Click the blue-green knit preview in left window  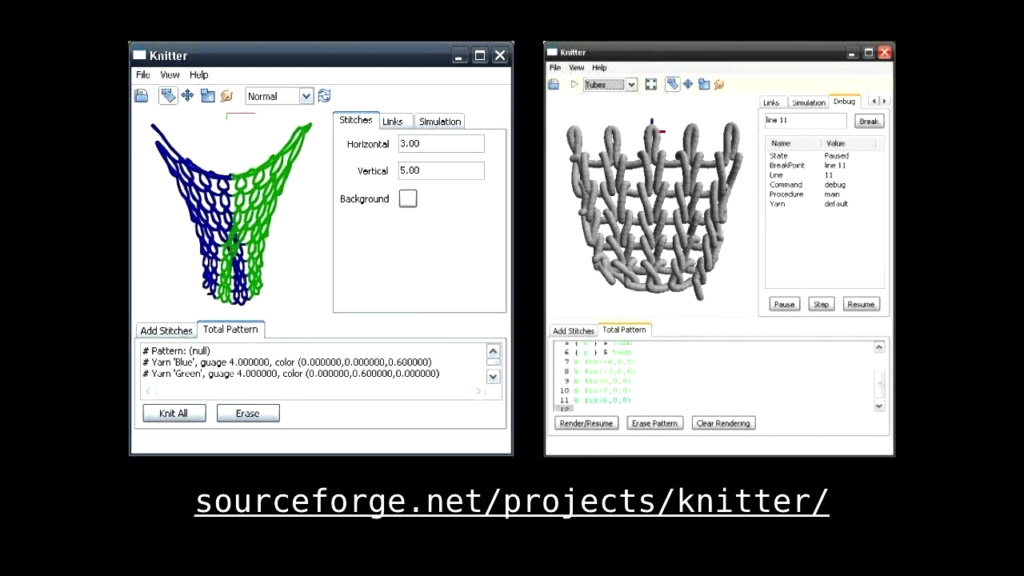(232, 214)
